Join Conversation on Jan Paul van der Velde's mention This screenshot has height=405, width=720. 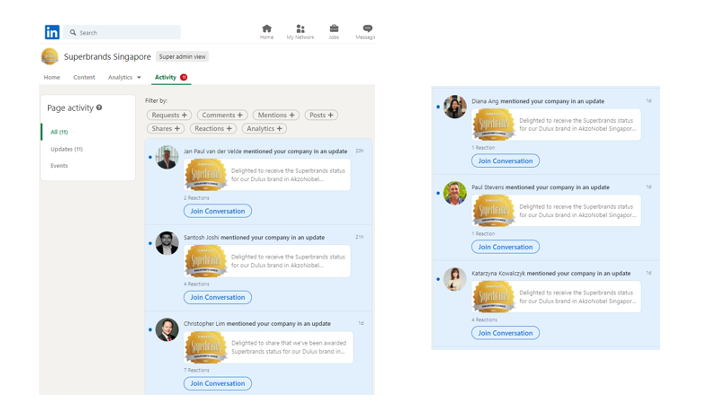click(218, 211)
